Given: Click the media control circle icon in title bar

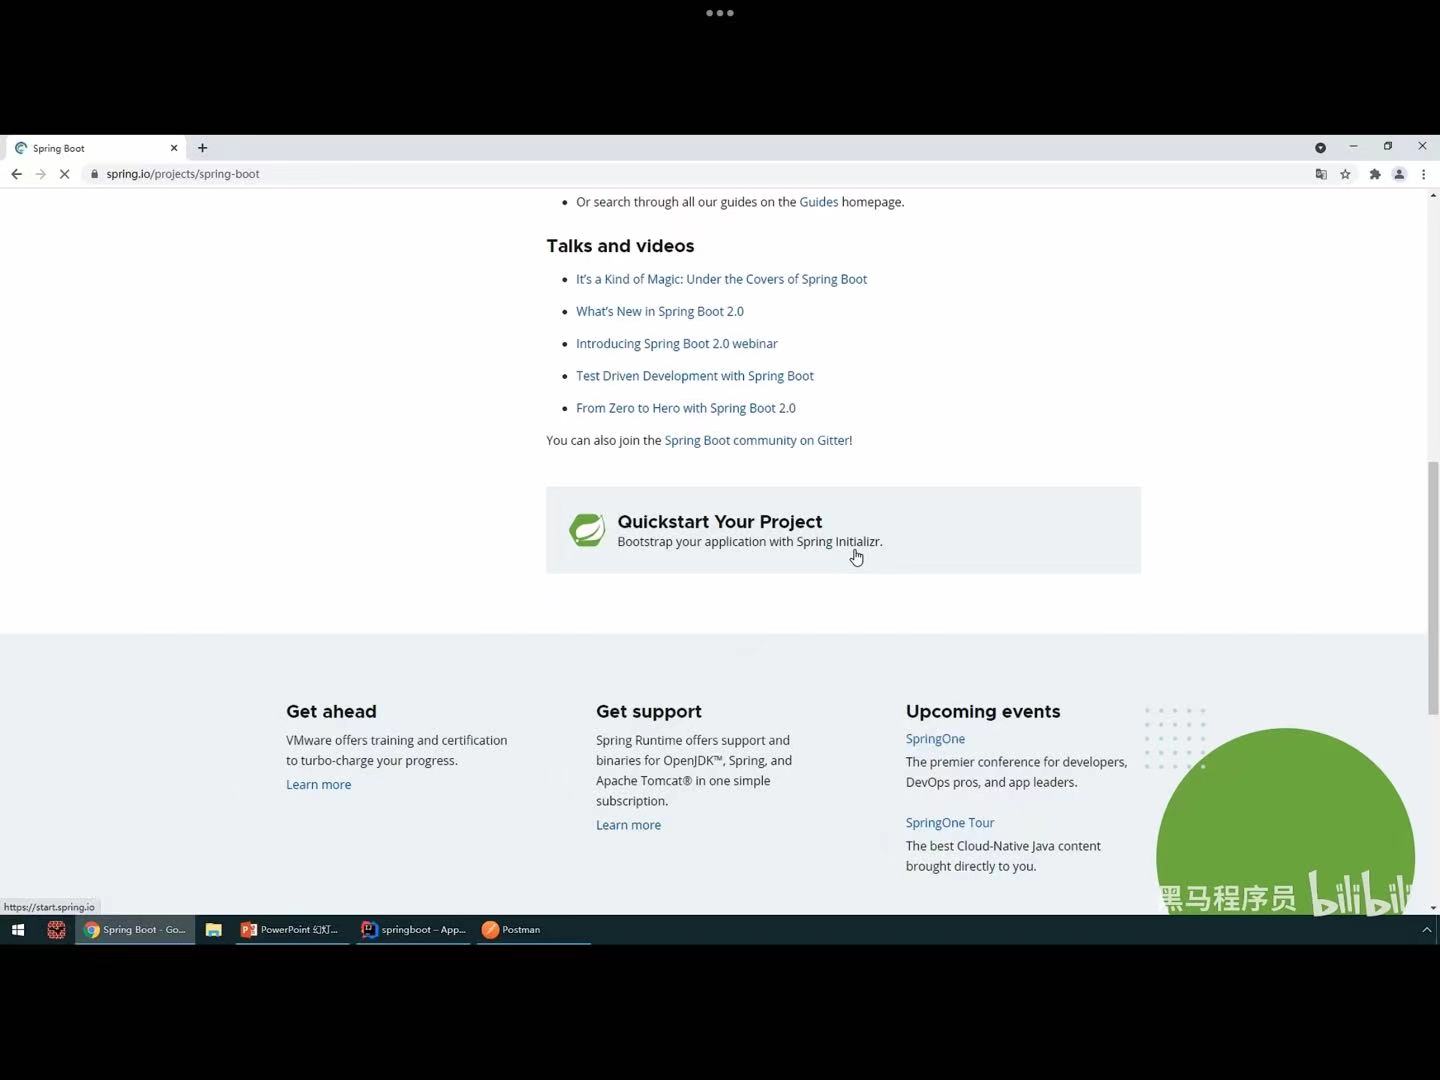Looking at the screenshot, I should [x=1320, y=147].
